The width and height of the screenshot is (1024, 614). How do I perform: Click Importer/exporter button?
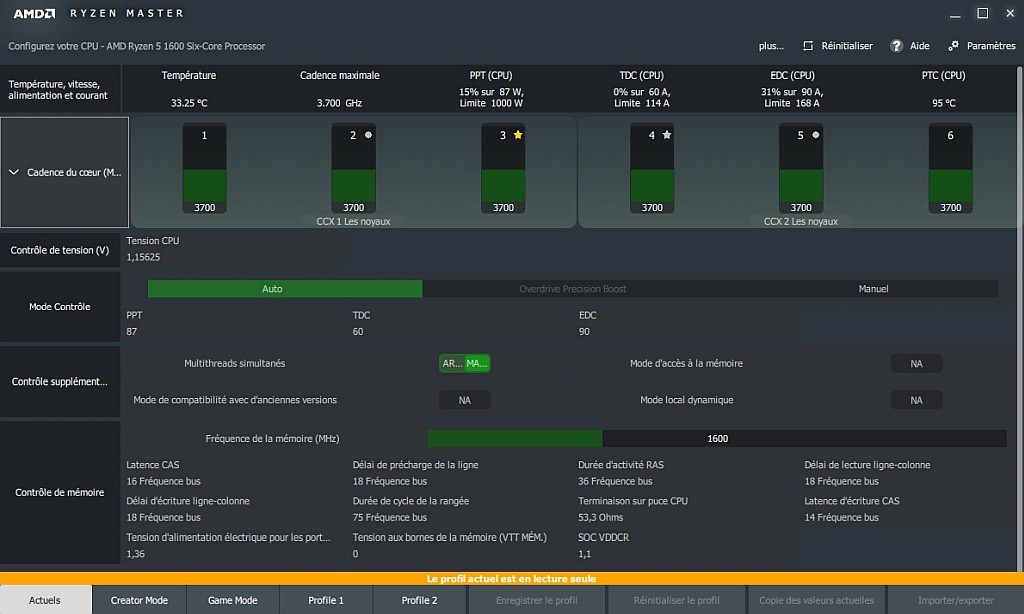pos(955,600)
